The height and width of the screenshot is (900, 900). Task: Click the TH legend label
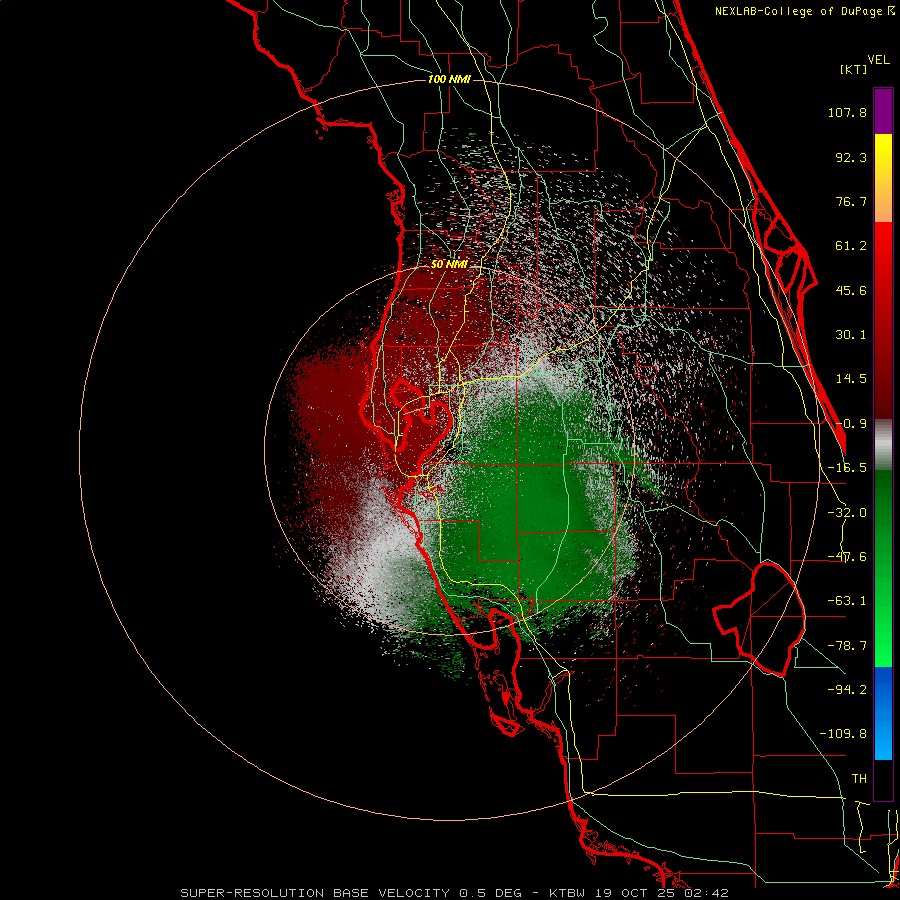(x=859, y=779)
